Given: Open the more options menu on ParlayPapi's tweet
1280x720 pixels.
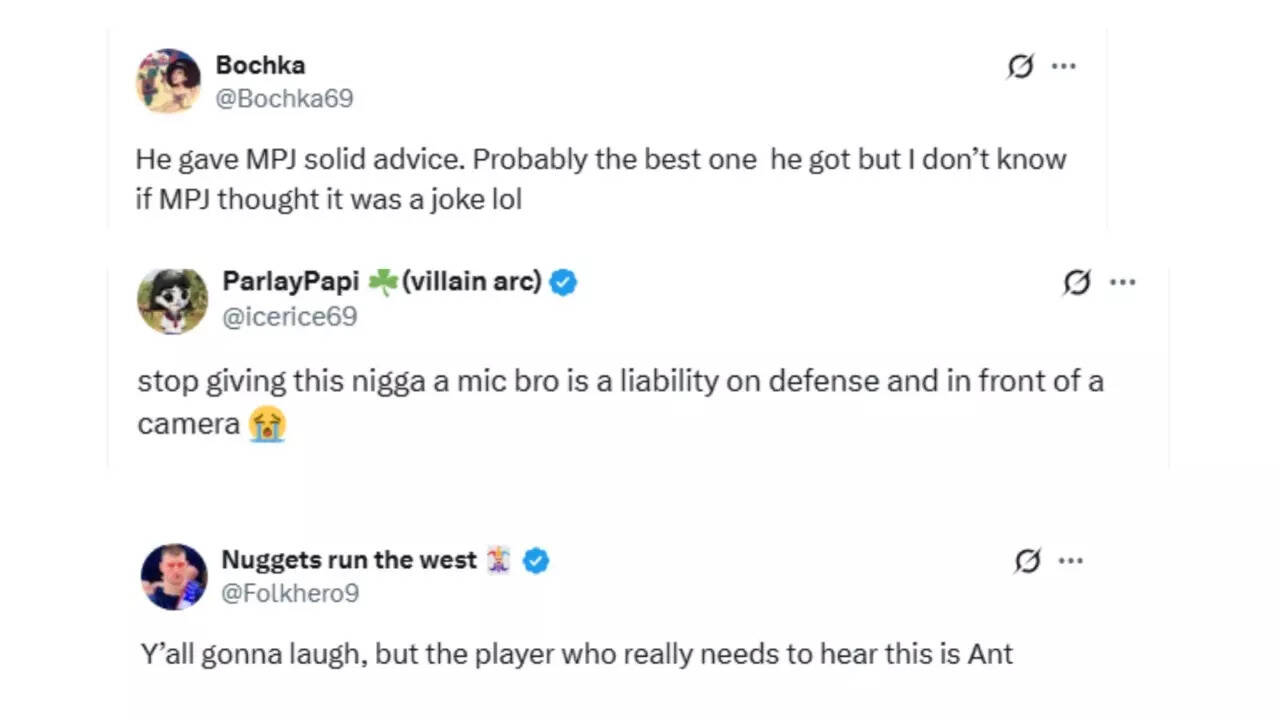Looking at the screenshot, I should 1122,283.
